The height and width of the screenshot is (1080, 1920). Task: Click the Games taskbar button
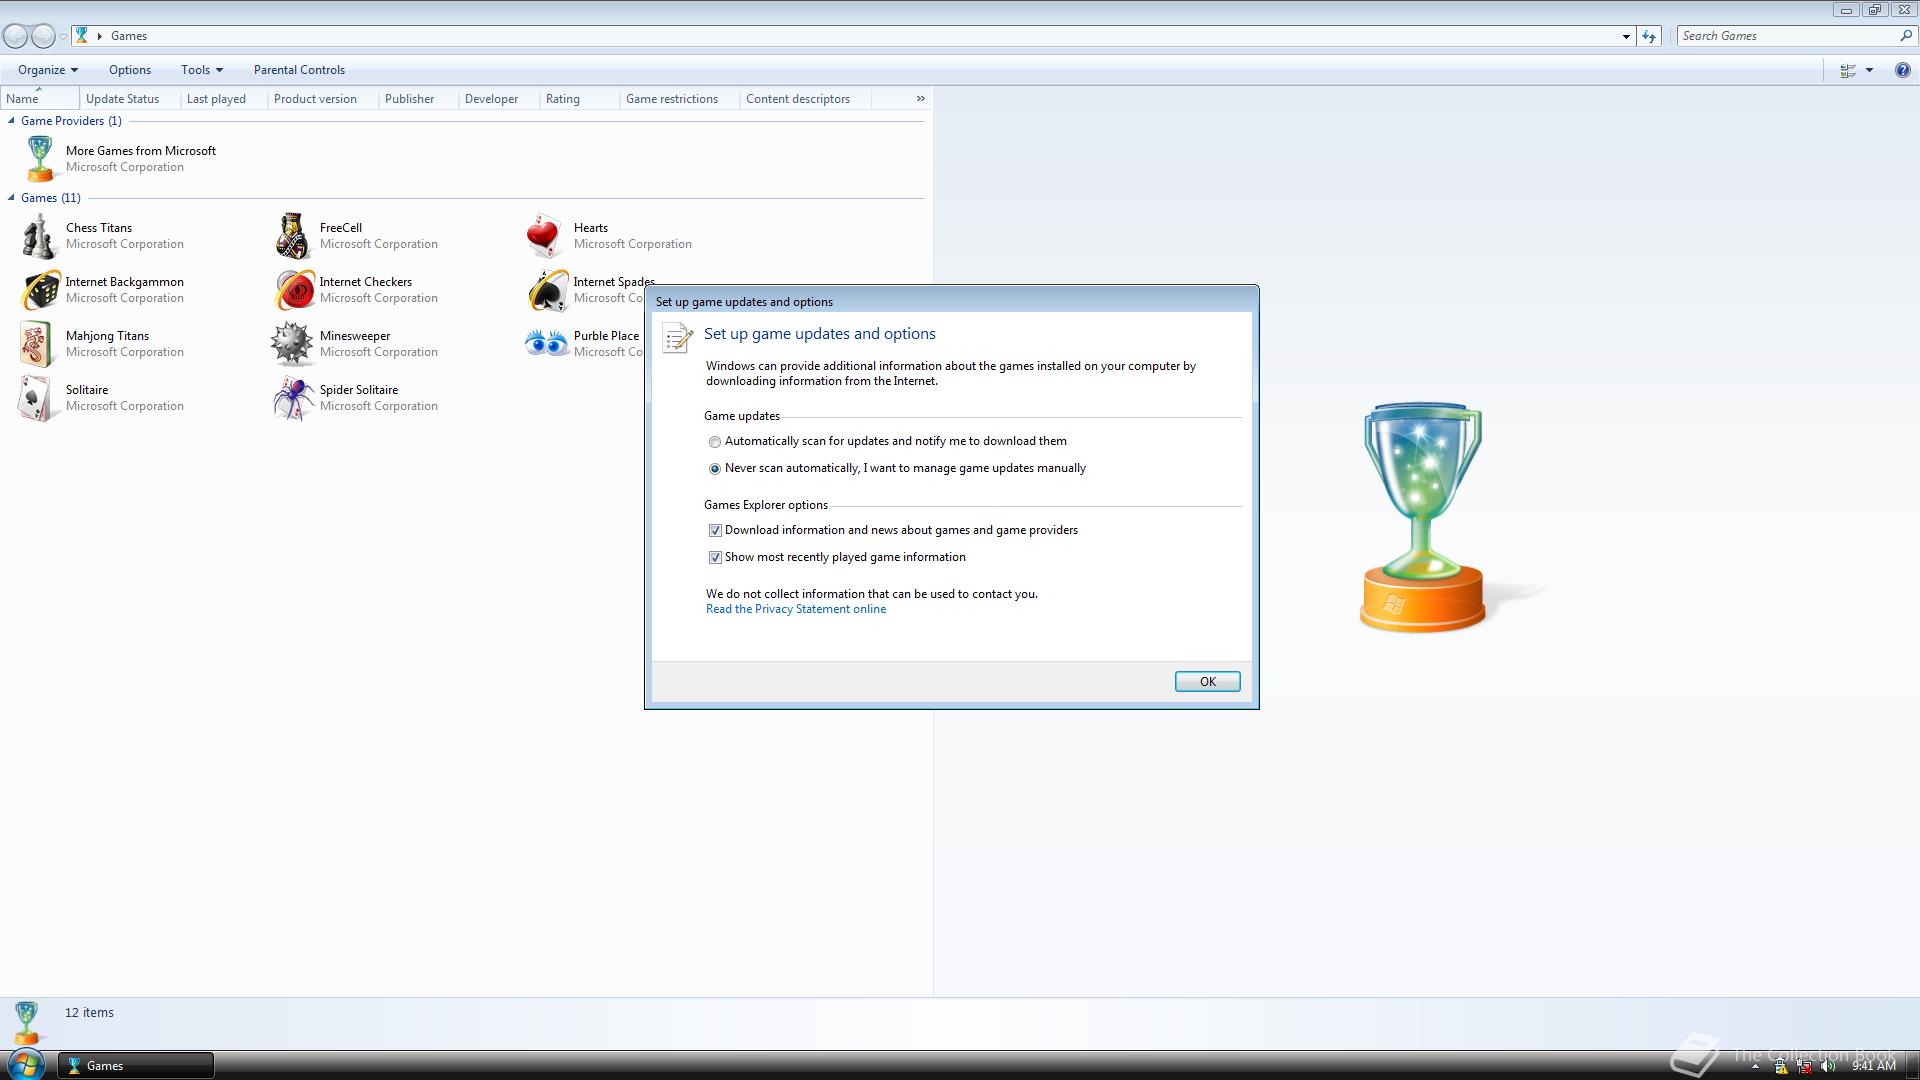click(135, 1066)
